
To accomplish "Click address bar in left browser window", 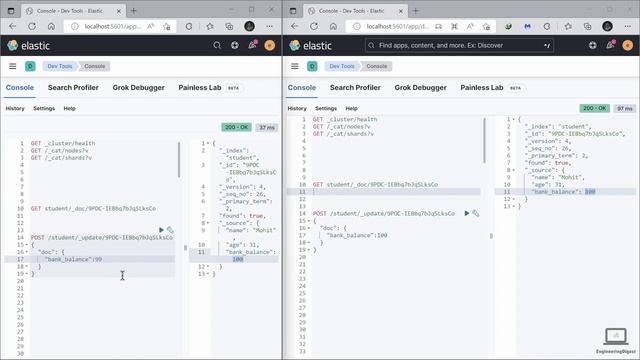I will pos(120,26).
